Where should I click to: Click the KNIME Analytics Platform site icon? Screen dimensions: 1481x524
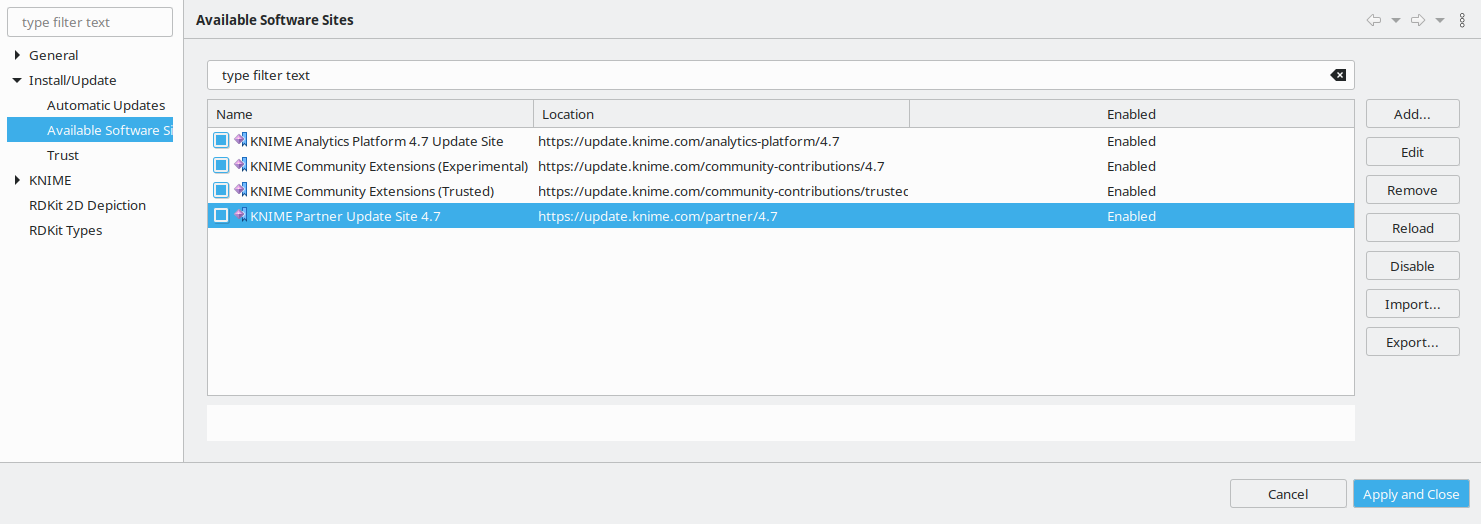240,140
